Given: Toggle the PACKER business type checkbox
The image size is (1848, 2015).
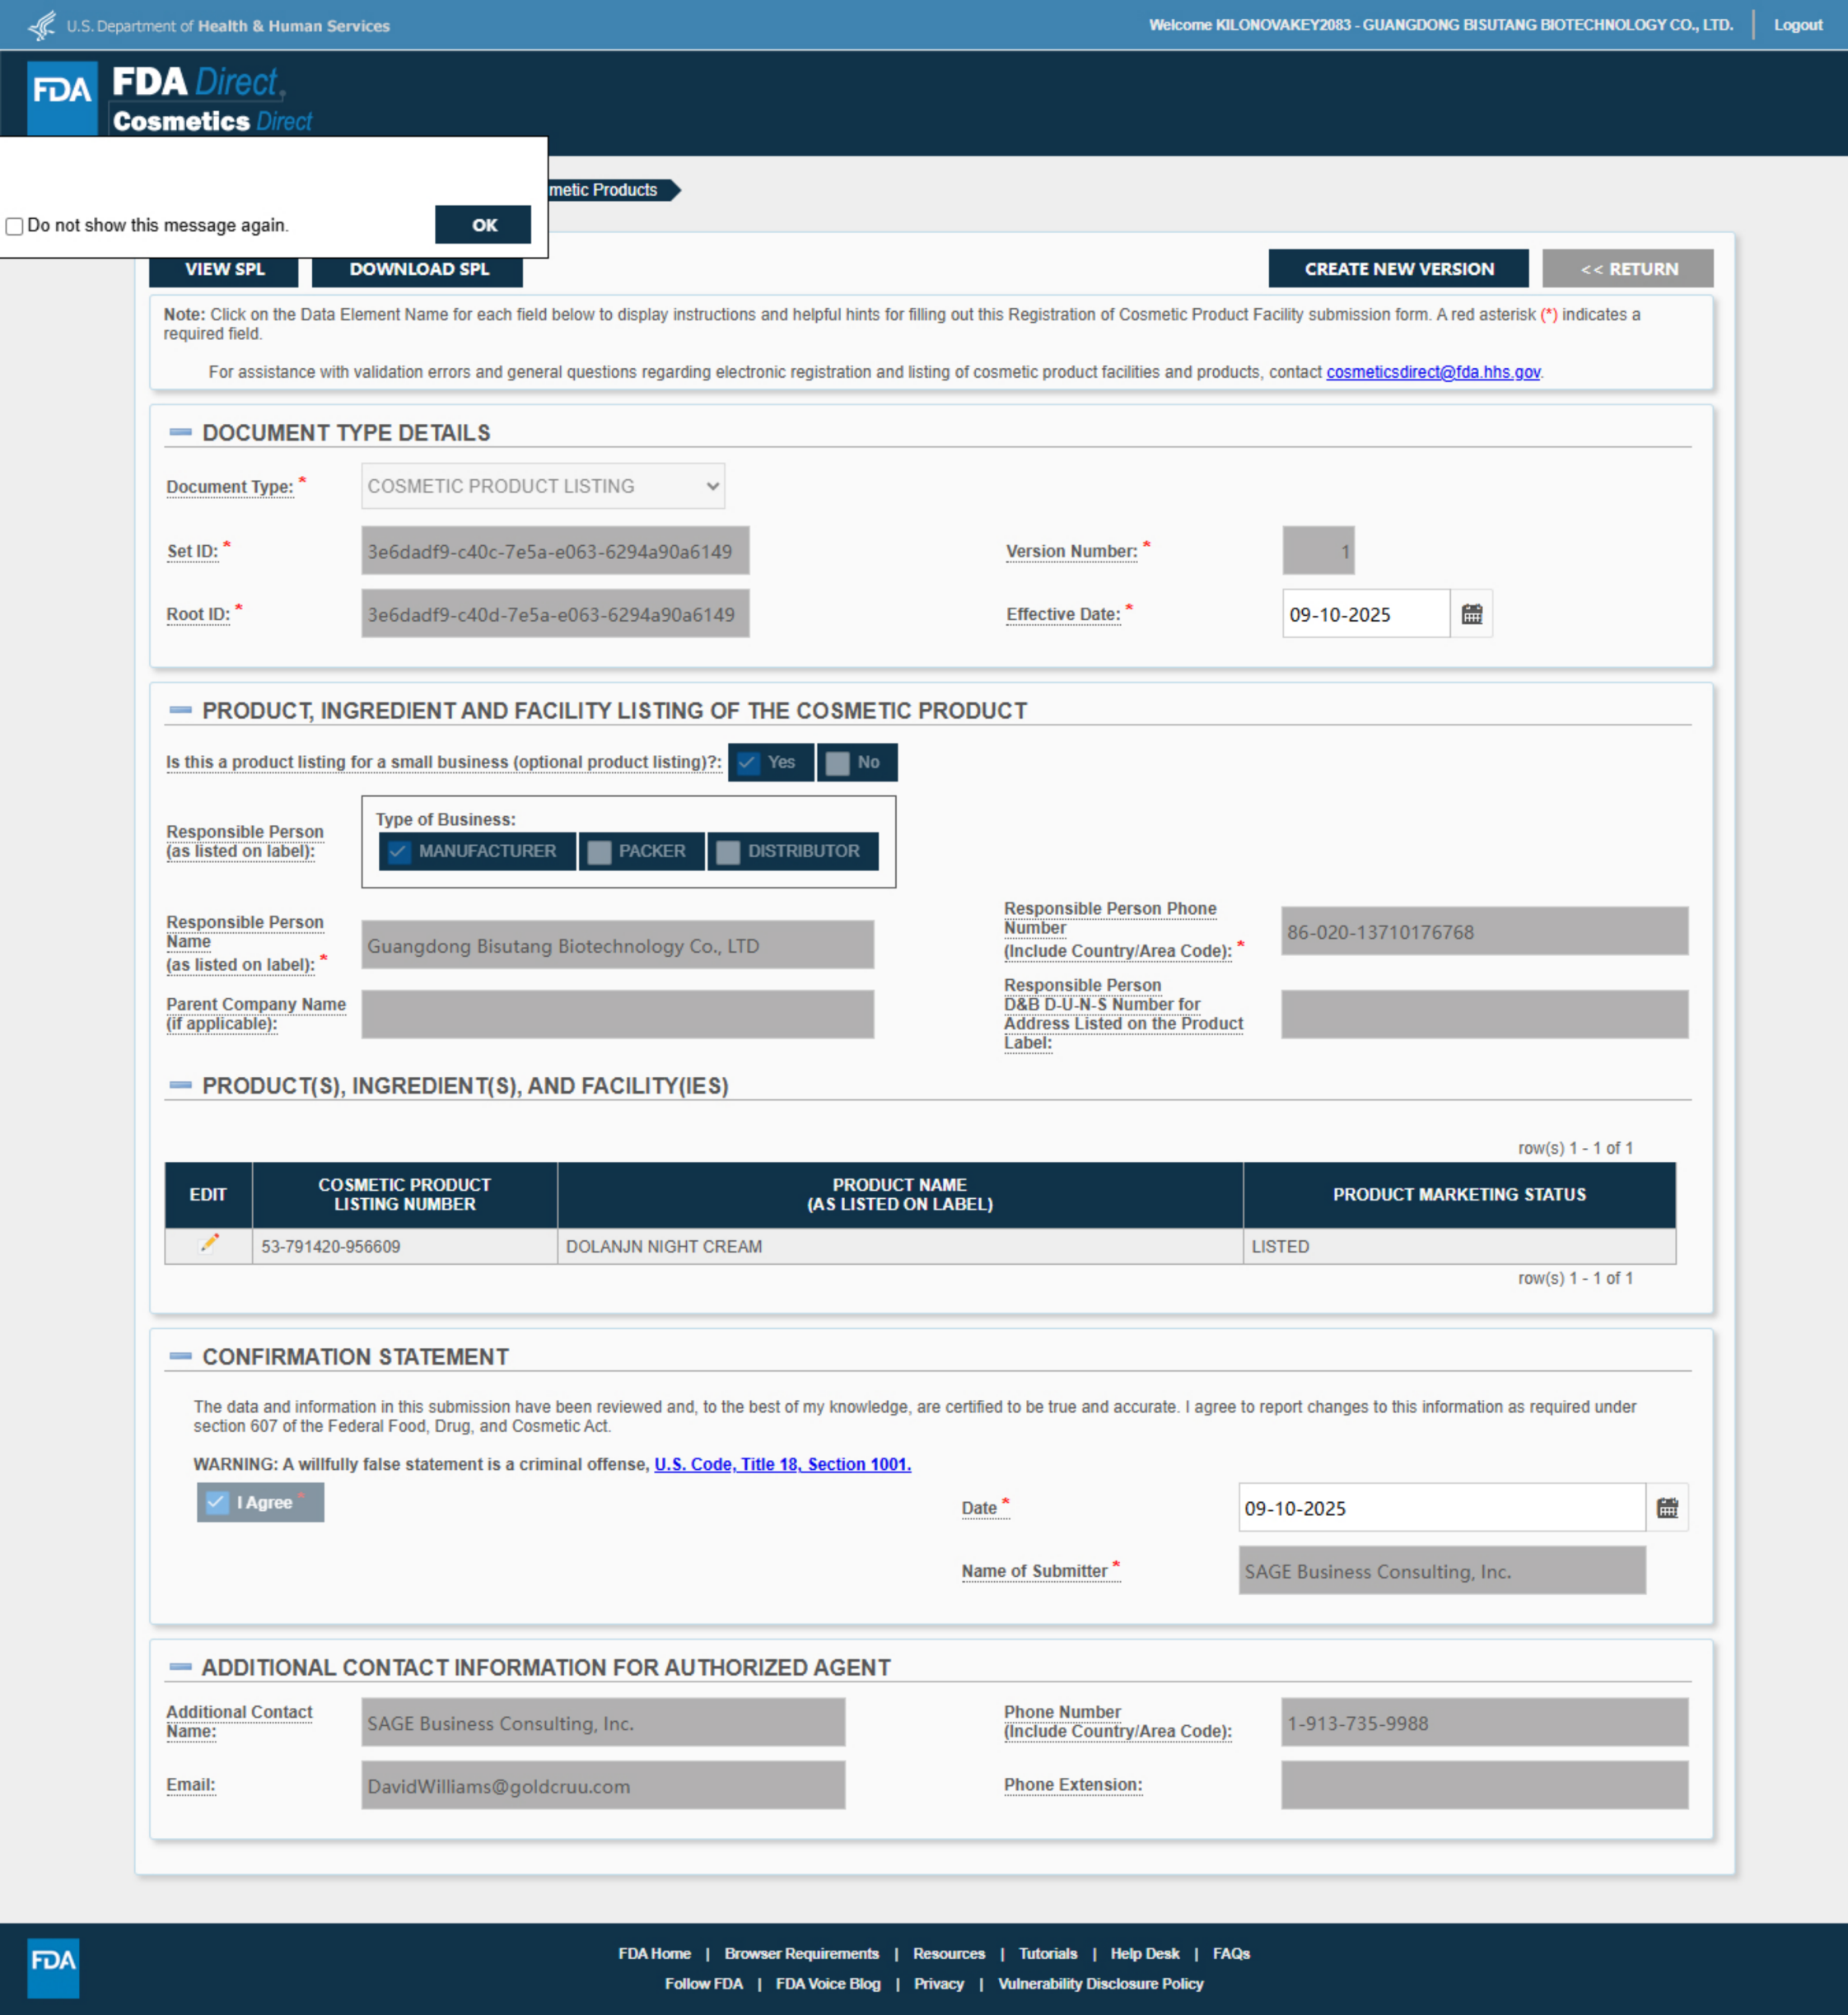Looking at the screenshot, I should [x=599, y=851].
